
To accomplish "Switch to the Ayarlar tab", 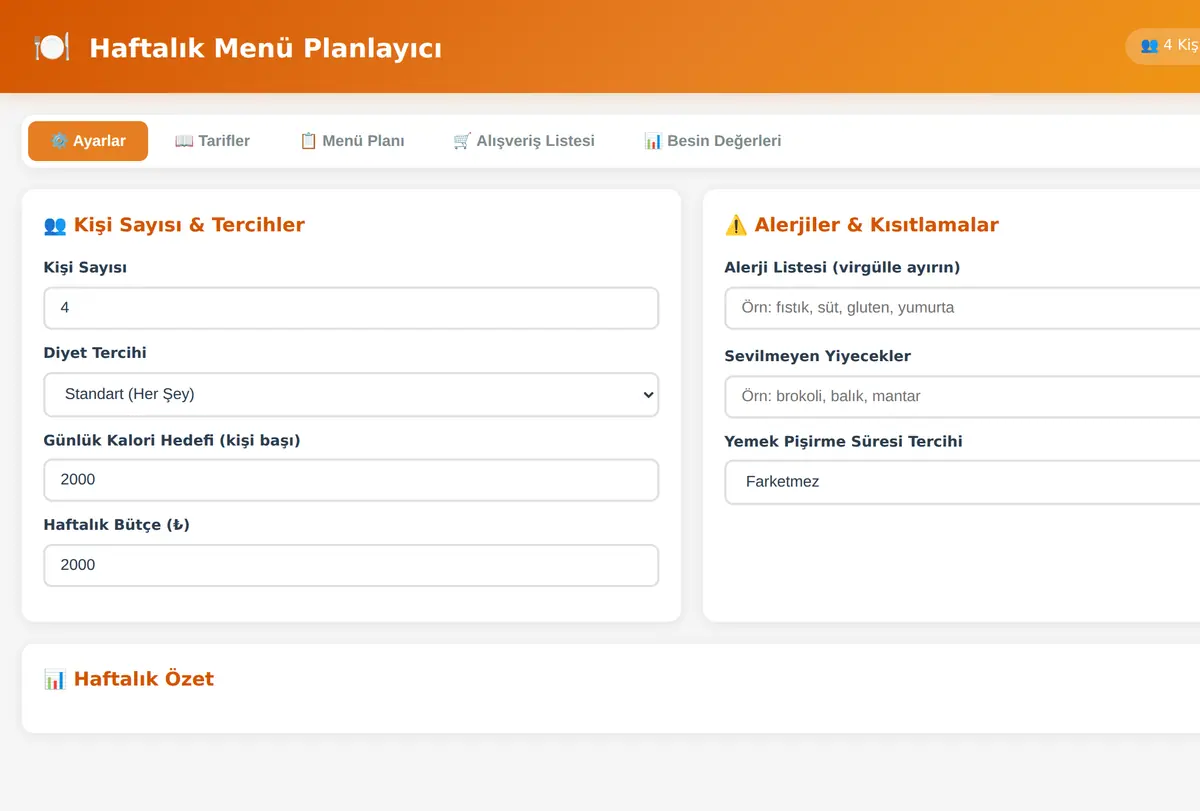I will click(x=88, y=141).
